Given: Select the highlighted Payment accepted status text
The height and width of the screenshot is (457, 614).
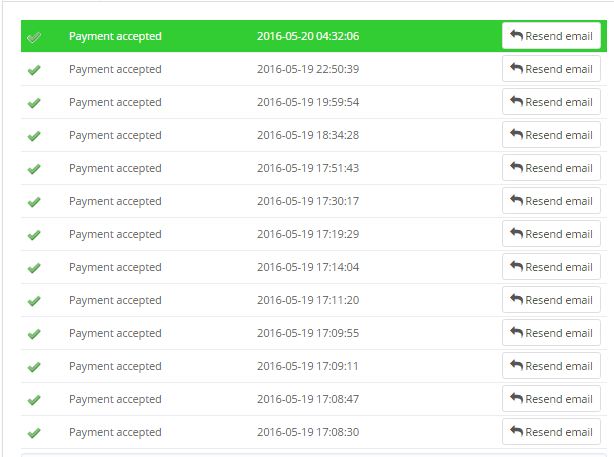Looking at the screenshot, I should (x=115, y=36).
